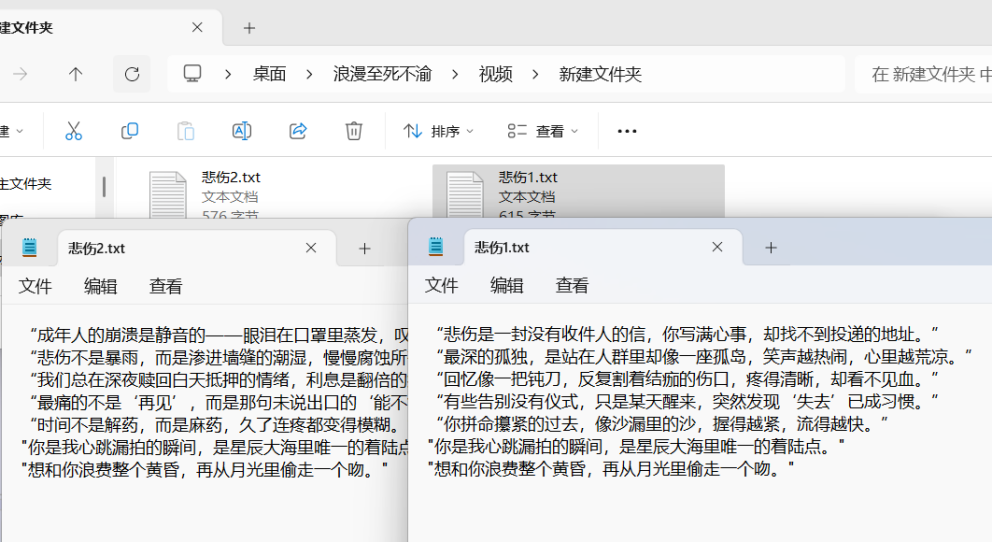Image resolution: width=992 pixels, height=542 pixels.
Task: Click the computer icon in address bar
Action: pyautogui.click(x=192, y=74)
